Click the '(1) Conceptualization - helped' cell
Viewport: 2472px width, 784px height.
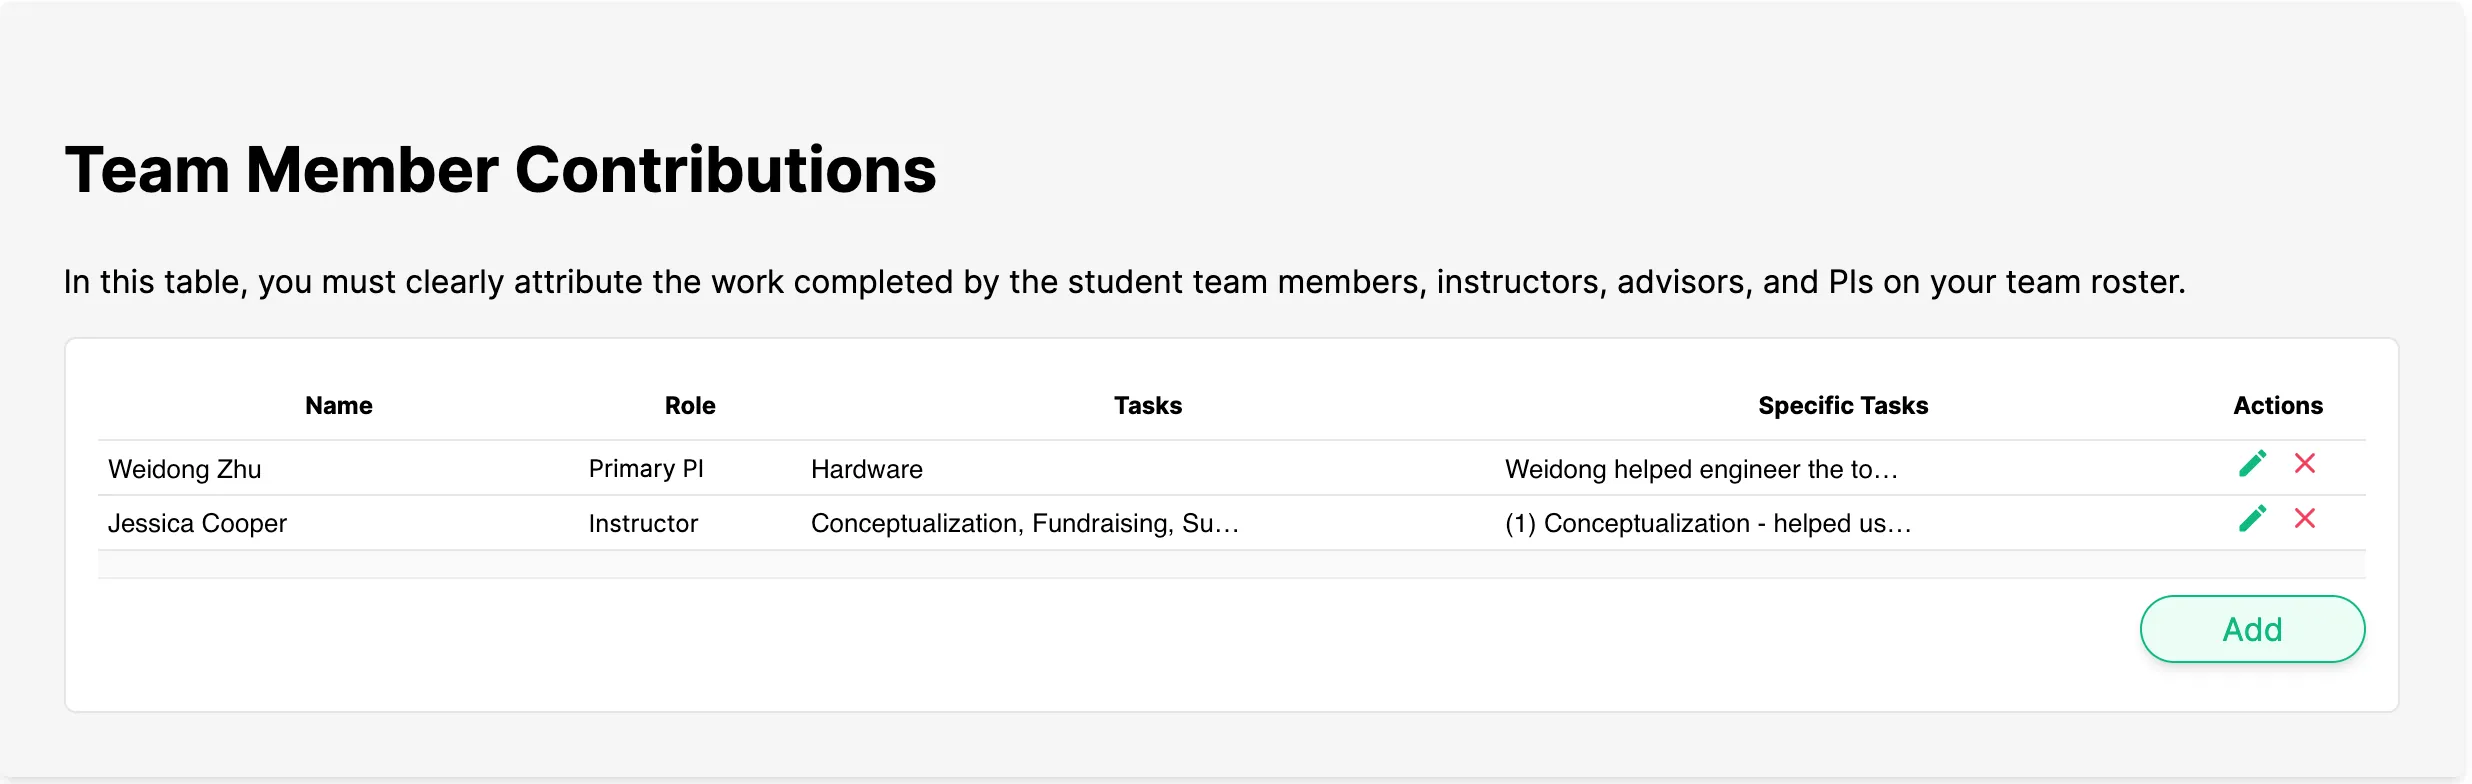click(x=1708, y=524)
